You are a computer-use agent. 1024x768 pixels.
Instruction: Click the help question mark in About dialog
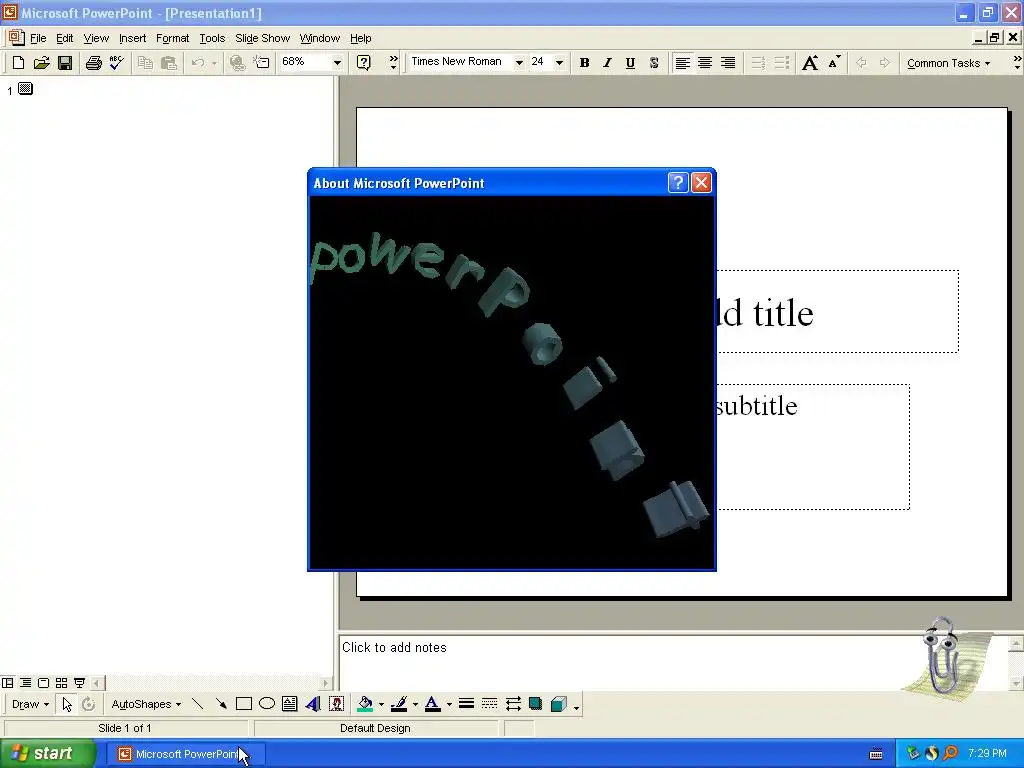click(x=678, y=183)
